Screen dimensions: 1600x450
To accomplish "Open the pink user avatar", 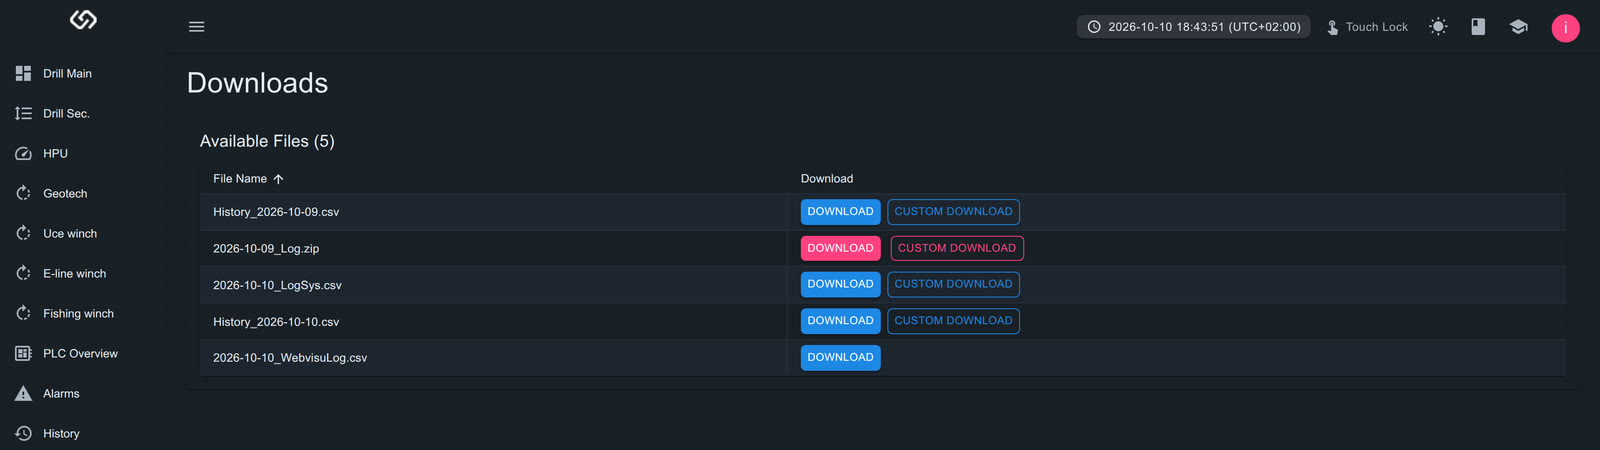I will click(x=1565, y=28).
